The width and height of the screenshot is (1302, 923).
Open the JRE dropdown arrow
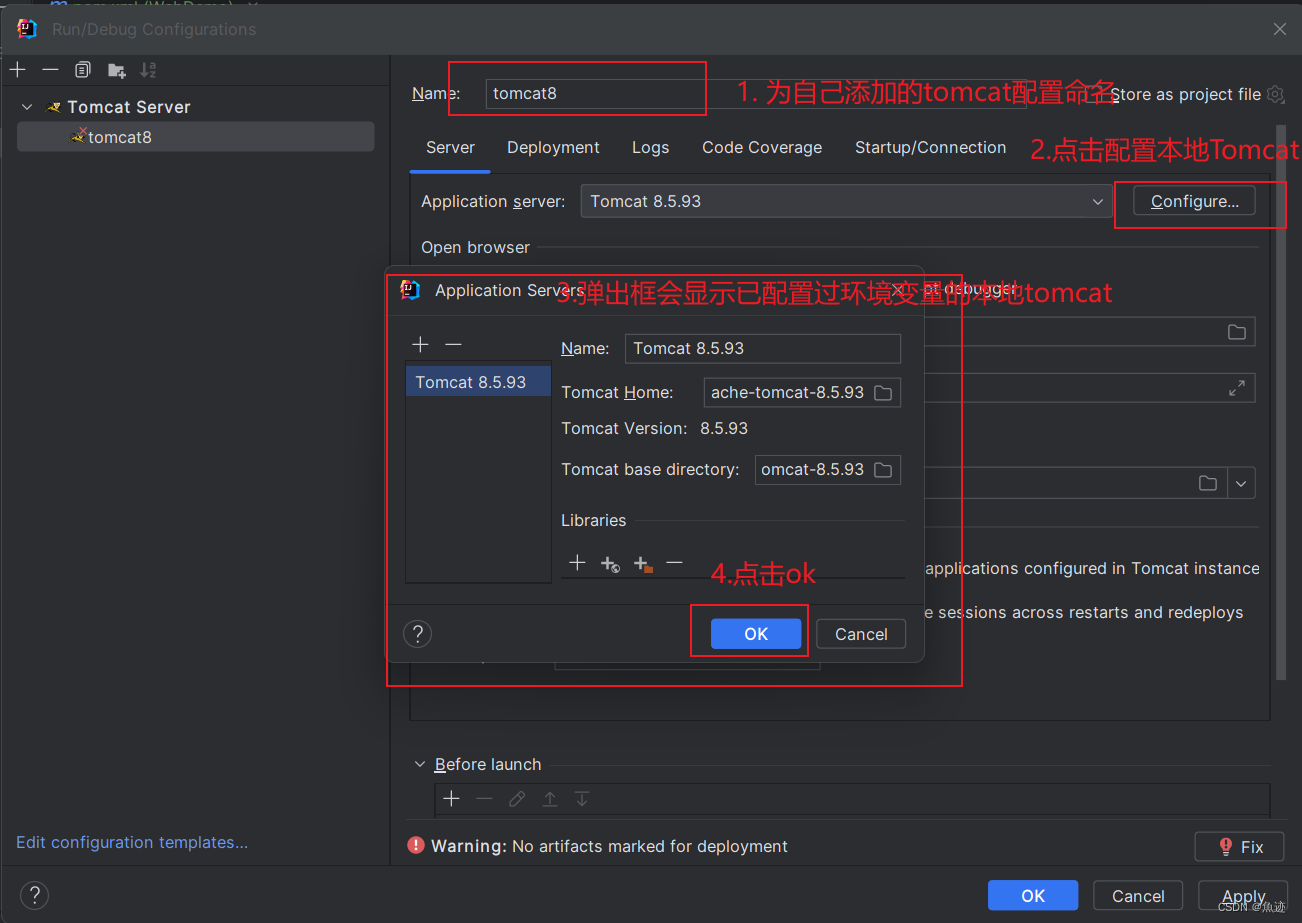(x=1241, y=483)
